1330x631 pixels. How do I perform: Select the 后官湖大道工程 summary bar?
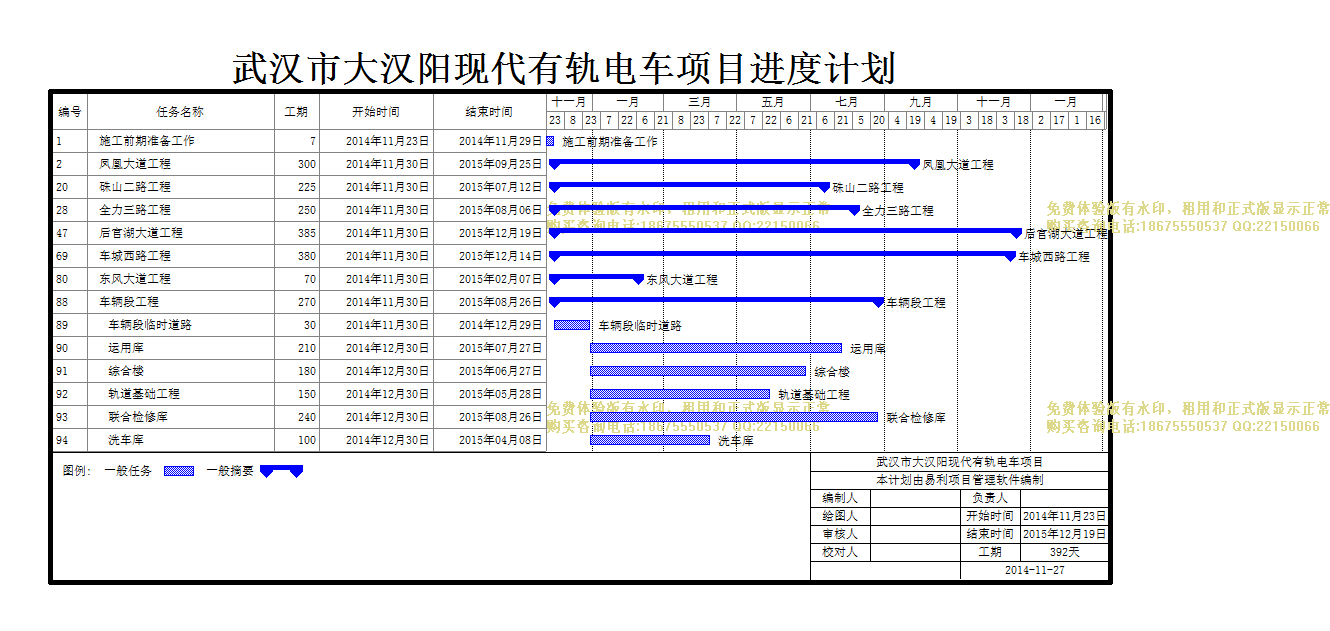pyautogui.click(x=786, y=232)
